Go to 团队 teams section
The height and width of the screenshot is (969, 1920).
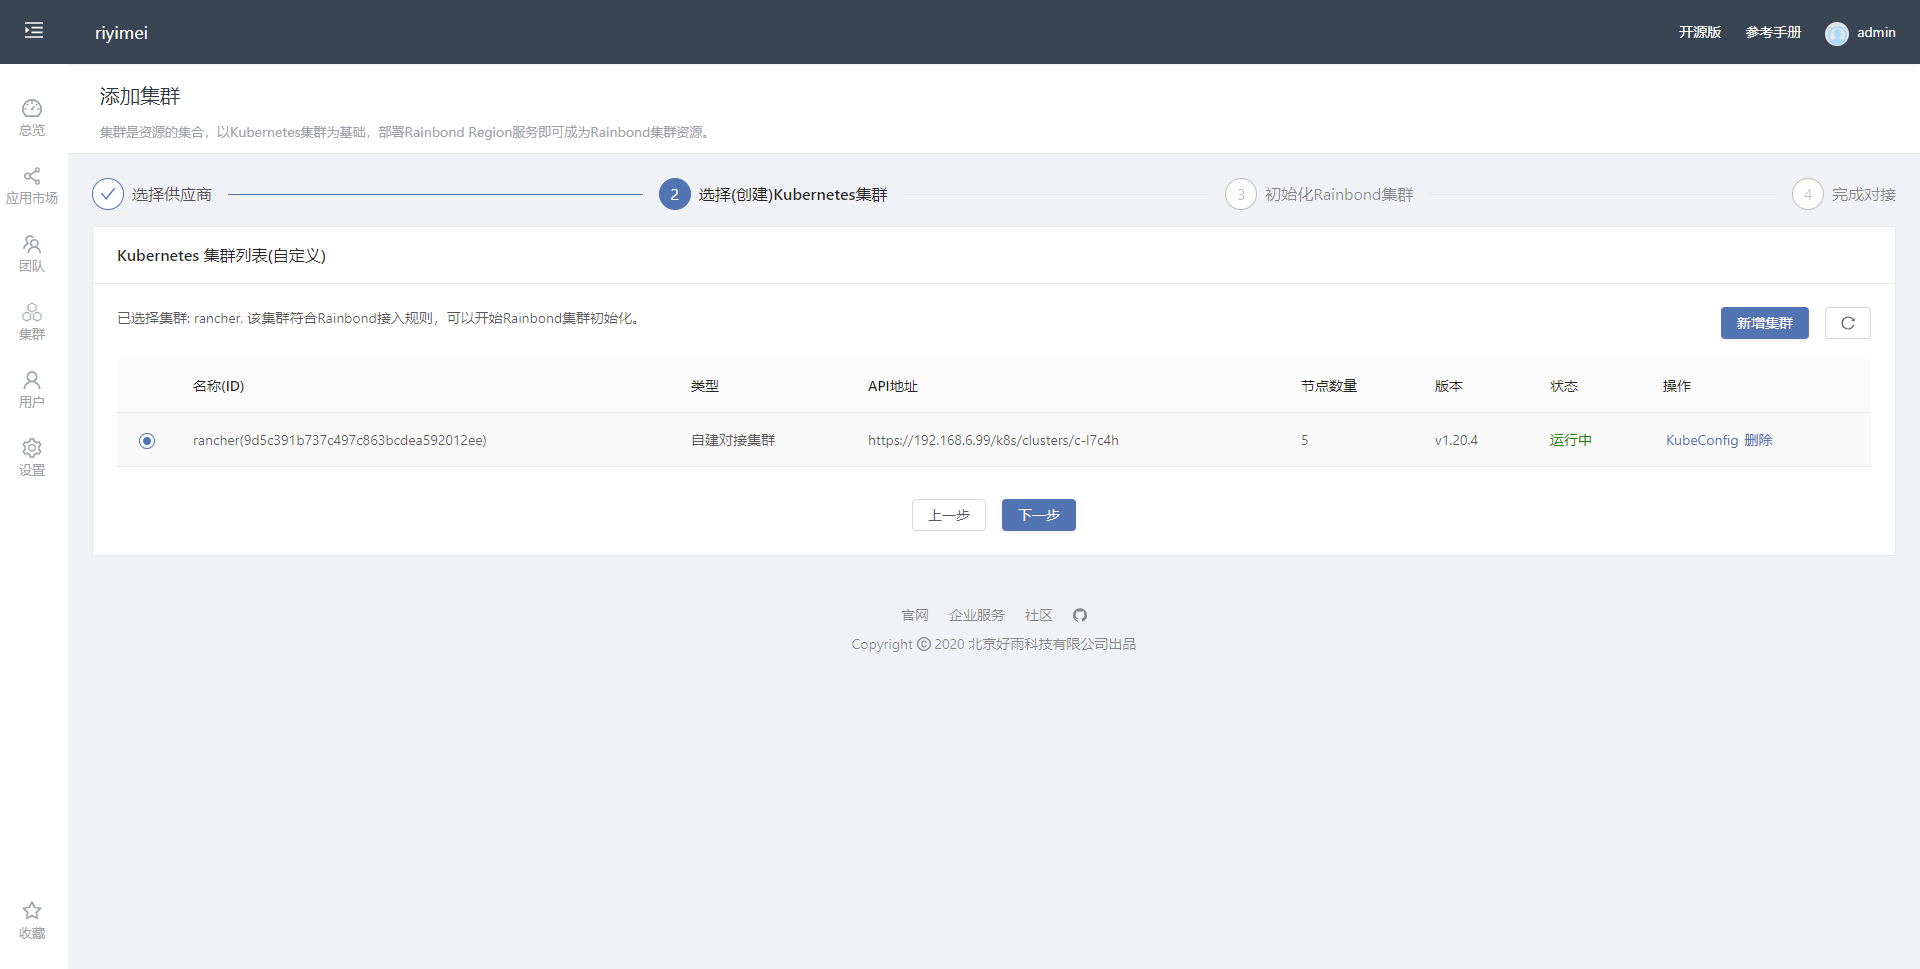coord(32,254)
